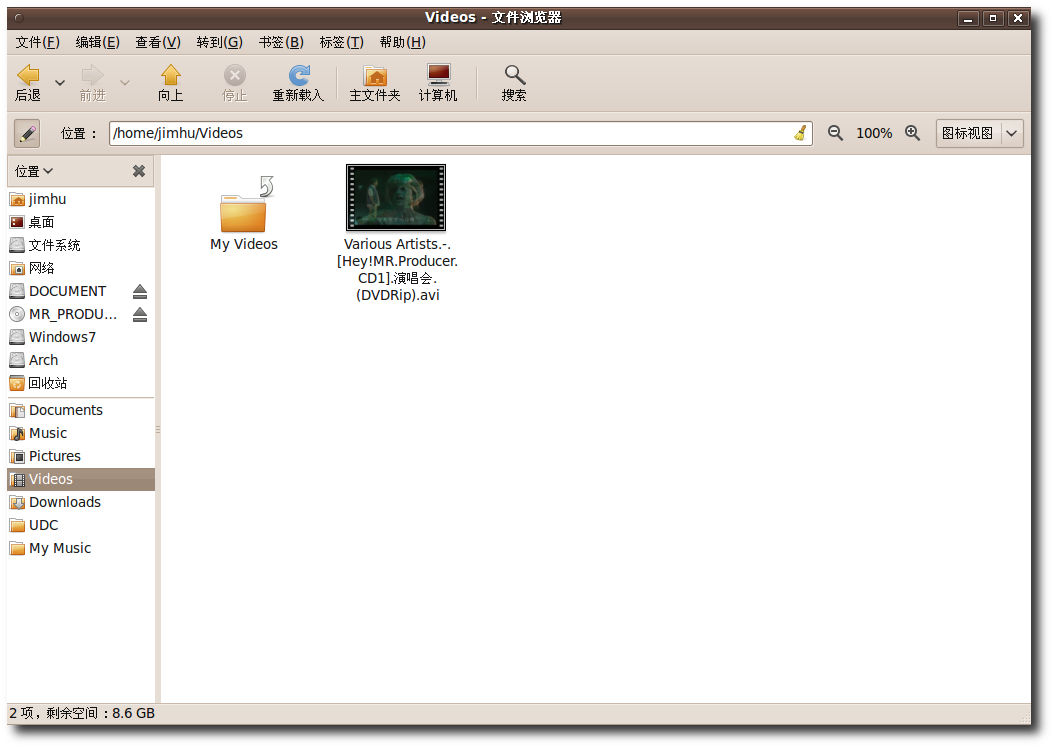Open the 查看(V) menu
The image size is (1054, 748).
[x=158, y=42]
